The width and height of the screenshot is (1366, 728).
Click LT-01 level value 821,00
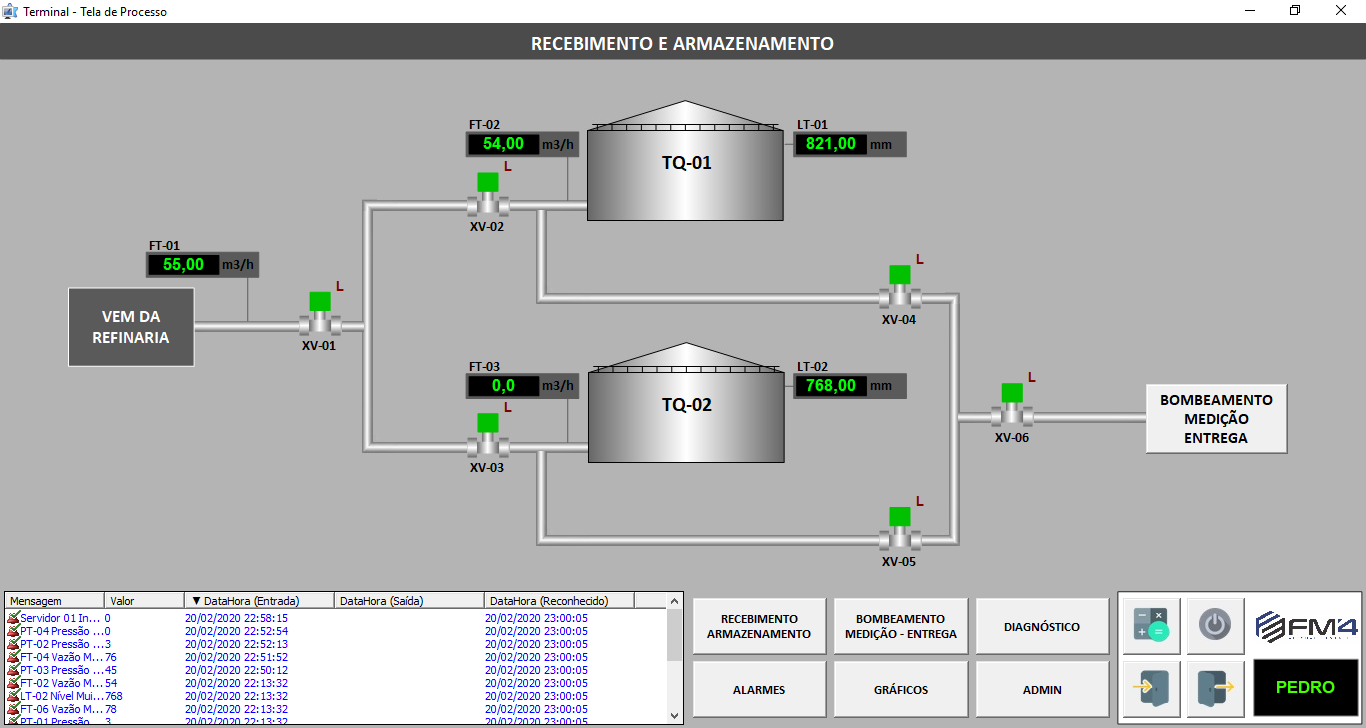click(x=831, y=144)
